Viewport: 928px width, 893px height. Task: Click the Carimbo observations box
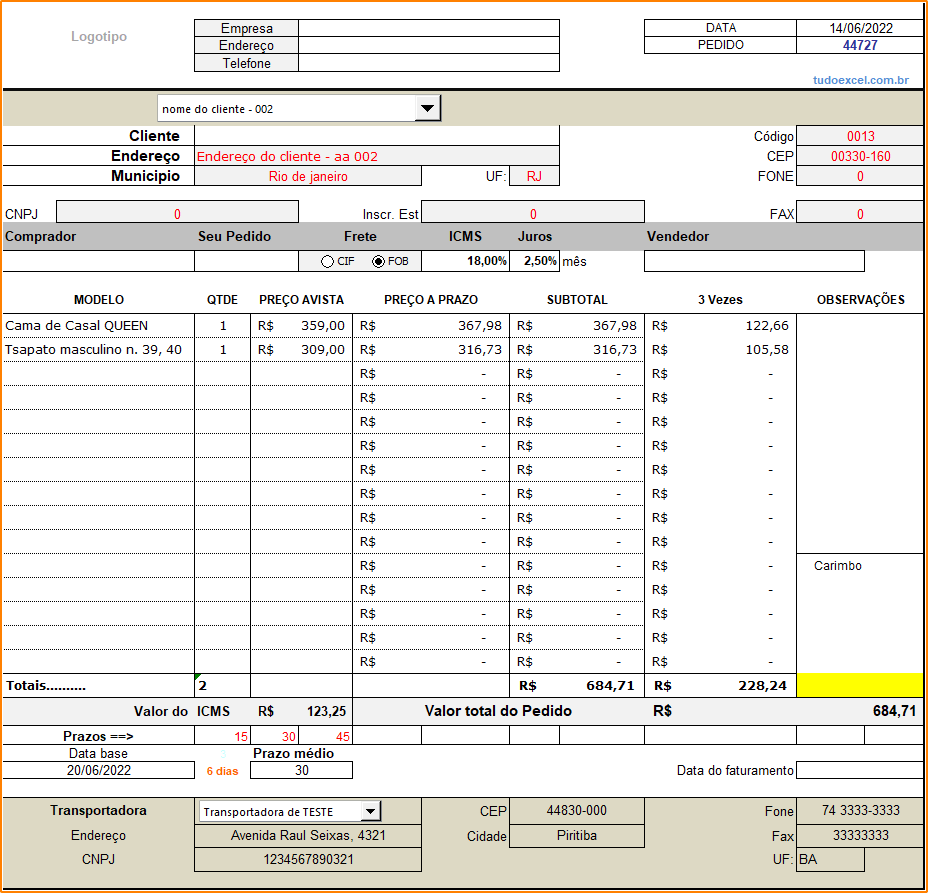(x=859, y=610)
